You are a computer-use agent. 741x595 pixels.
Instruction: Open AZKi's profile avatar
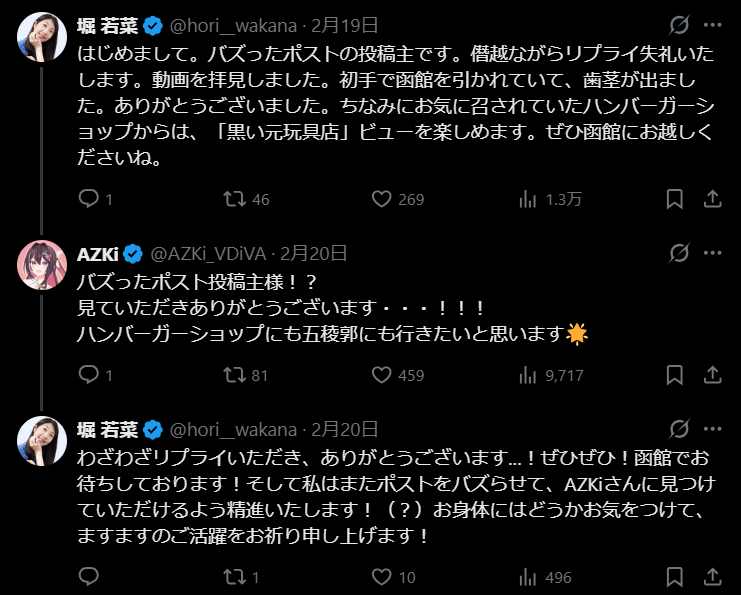42,263
